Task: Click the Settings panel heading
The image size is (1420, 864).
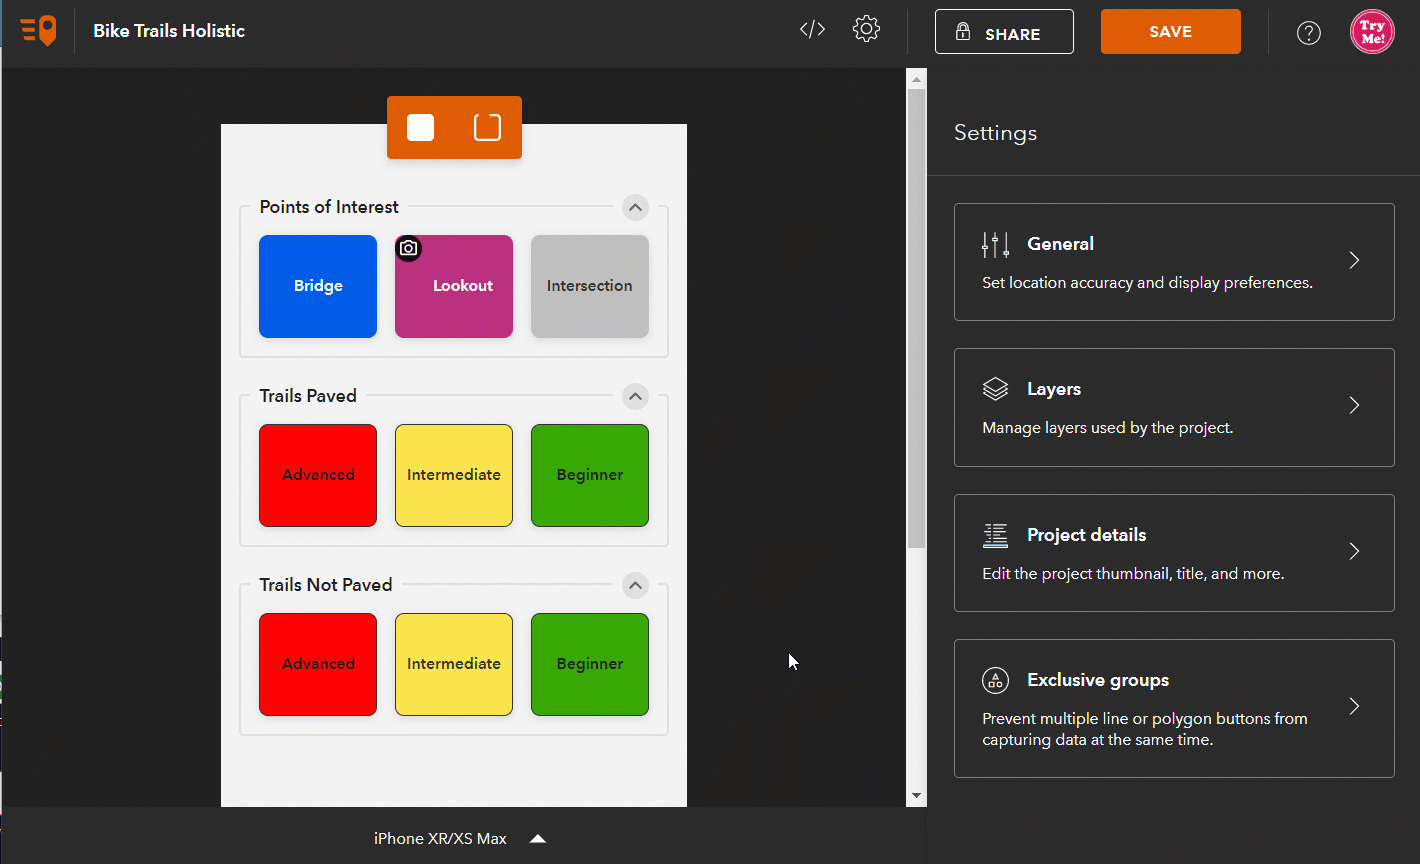Action: point(995,133)
